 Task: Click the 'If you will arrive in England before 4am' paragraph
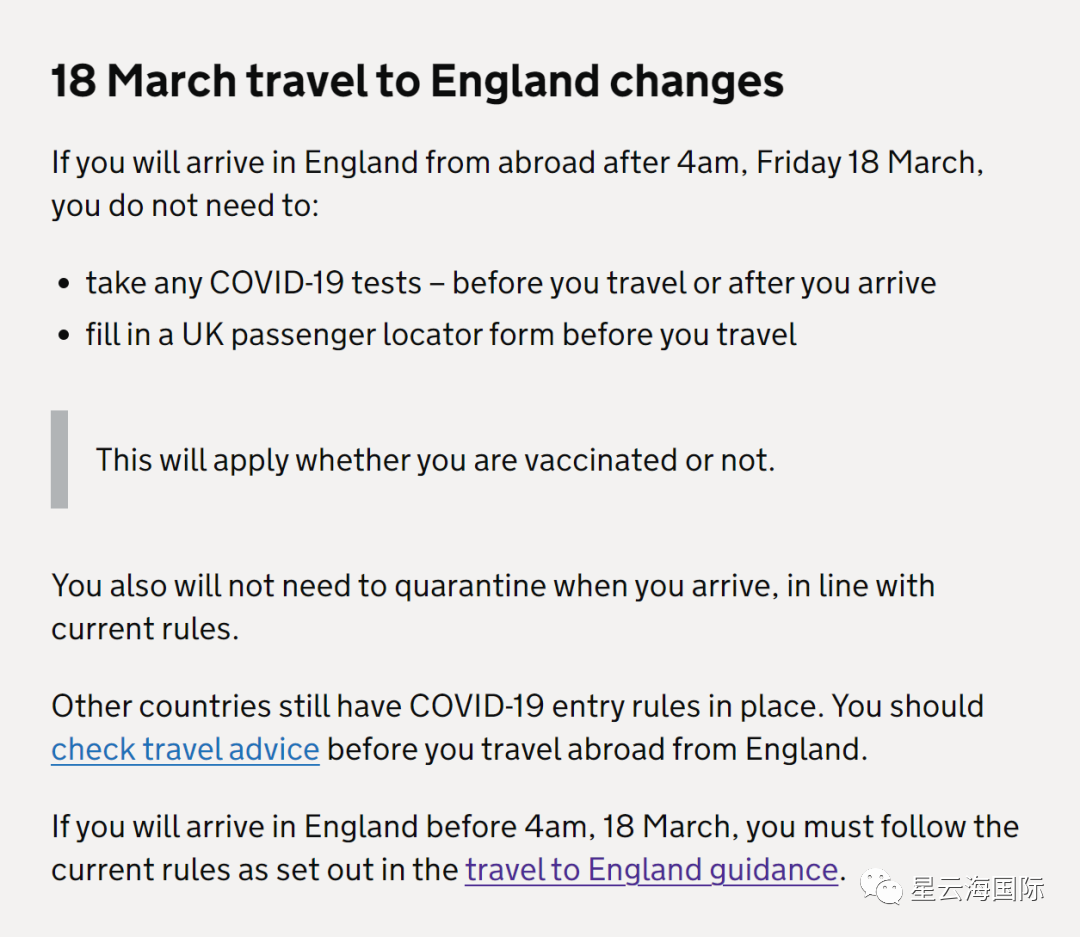(535, 827)
